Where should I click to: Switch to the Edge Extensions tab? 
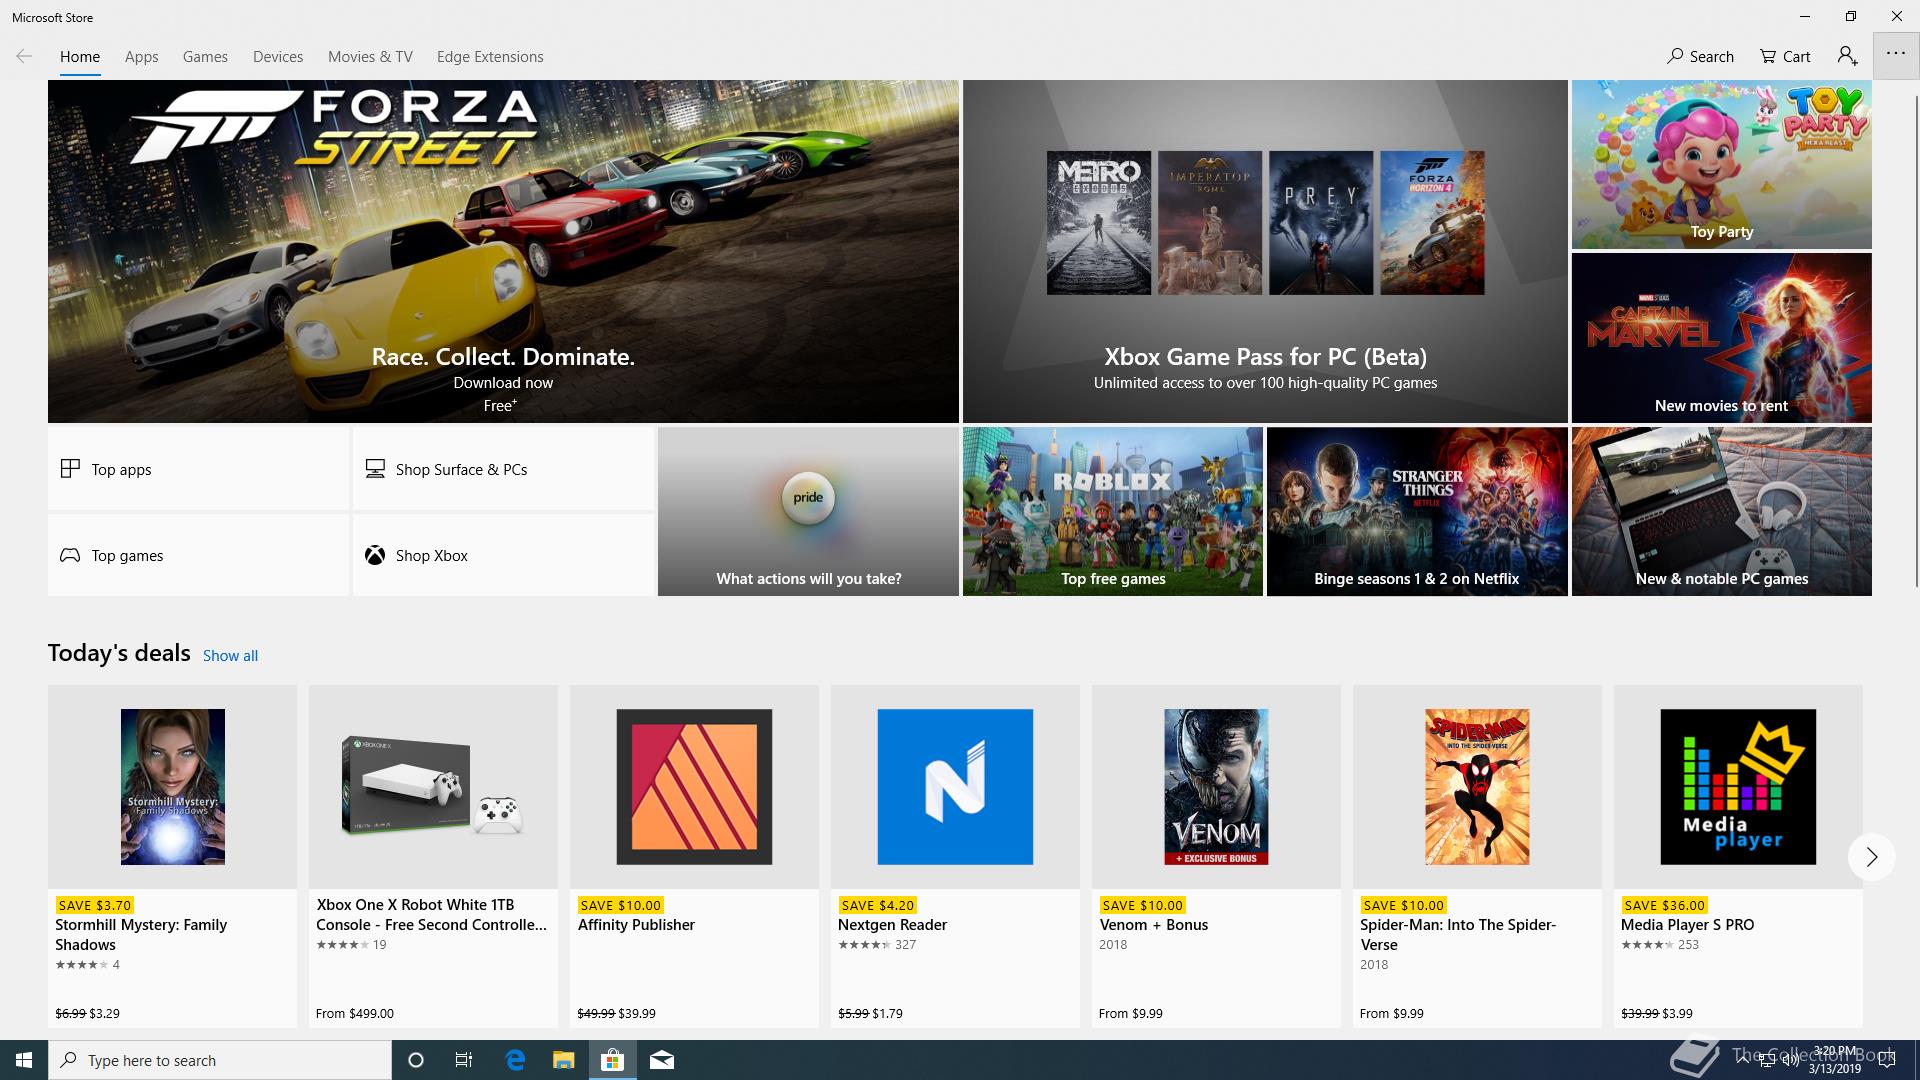[x=490, y=56]
